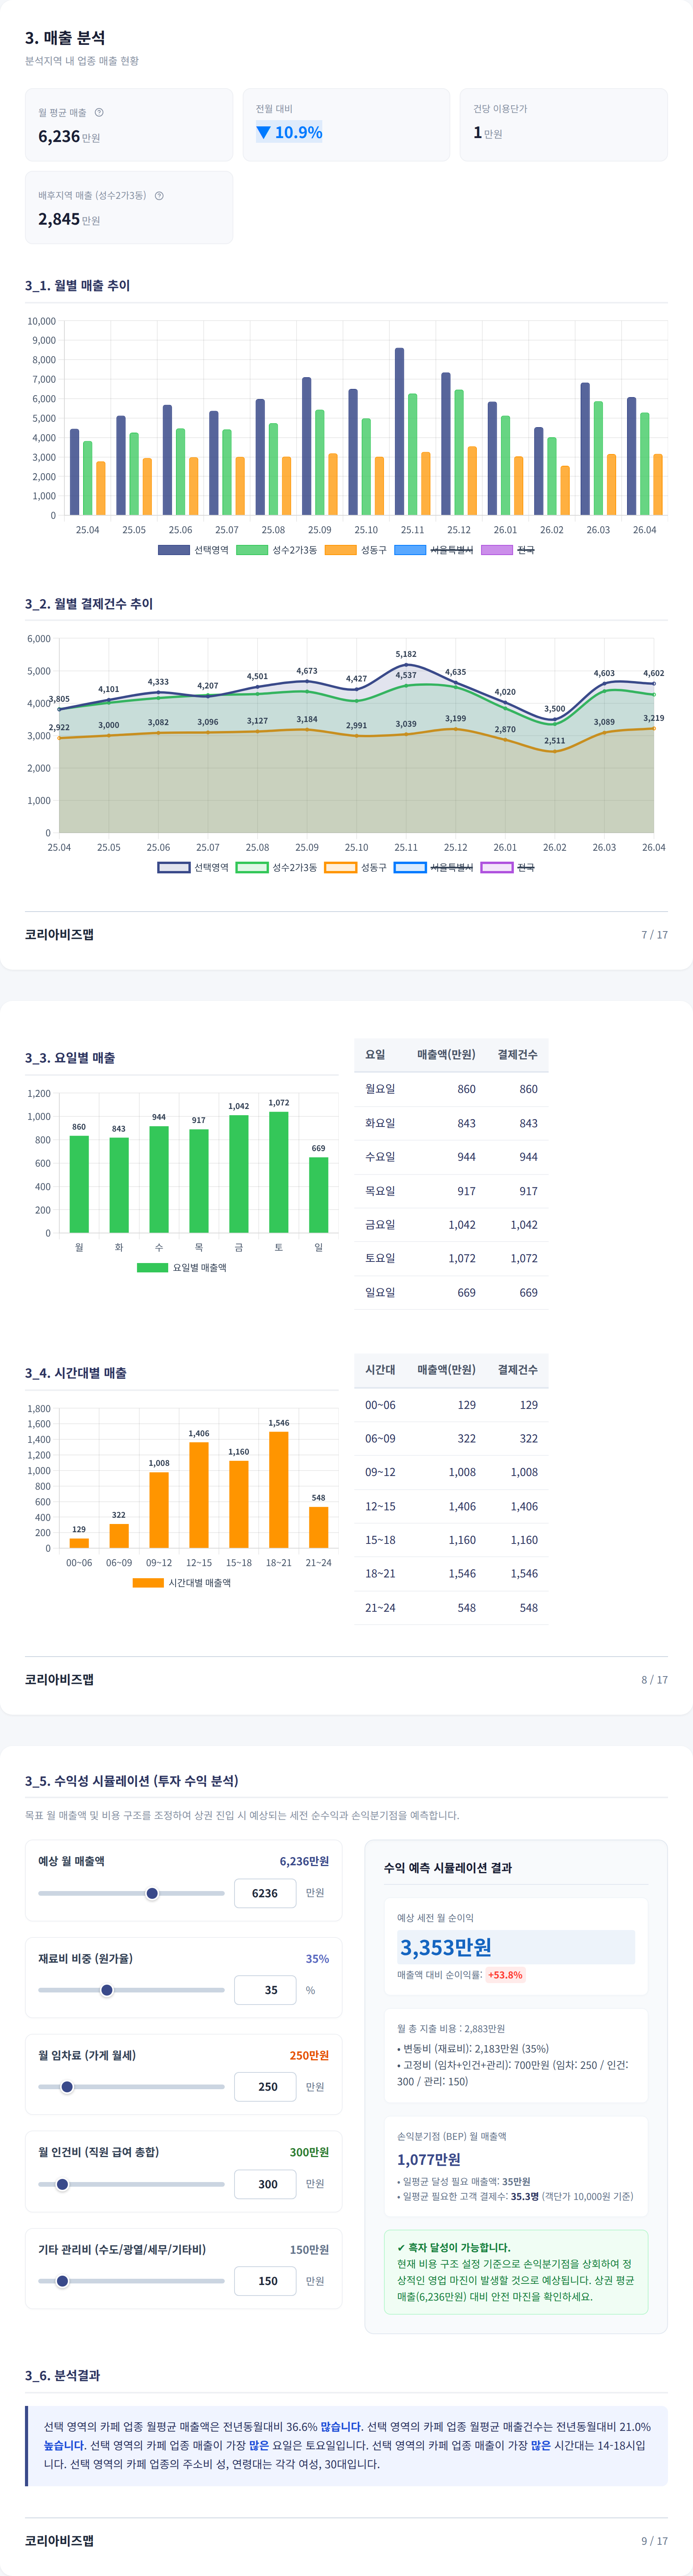Click the 월요일 row label in weekday table

click(x=380, y=1089)
